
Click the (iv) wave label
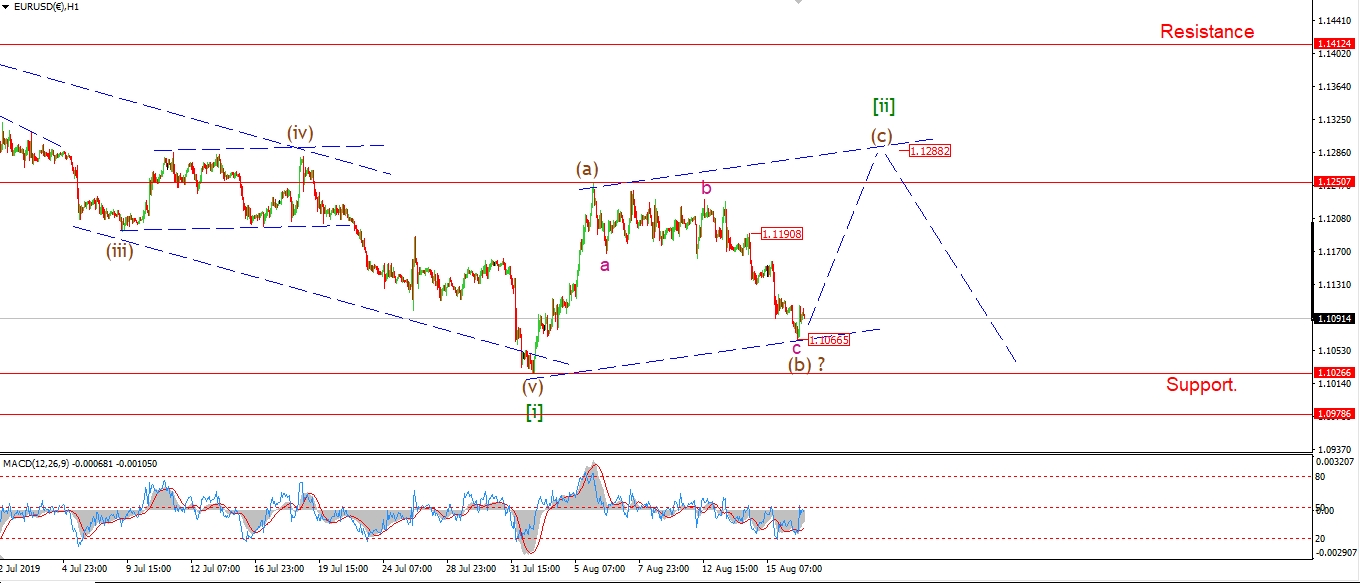click(299, 132)
